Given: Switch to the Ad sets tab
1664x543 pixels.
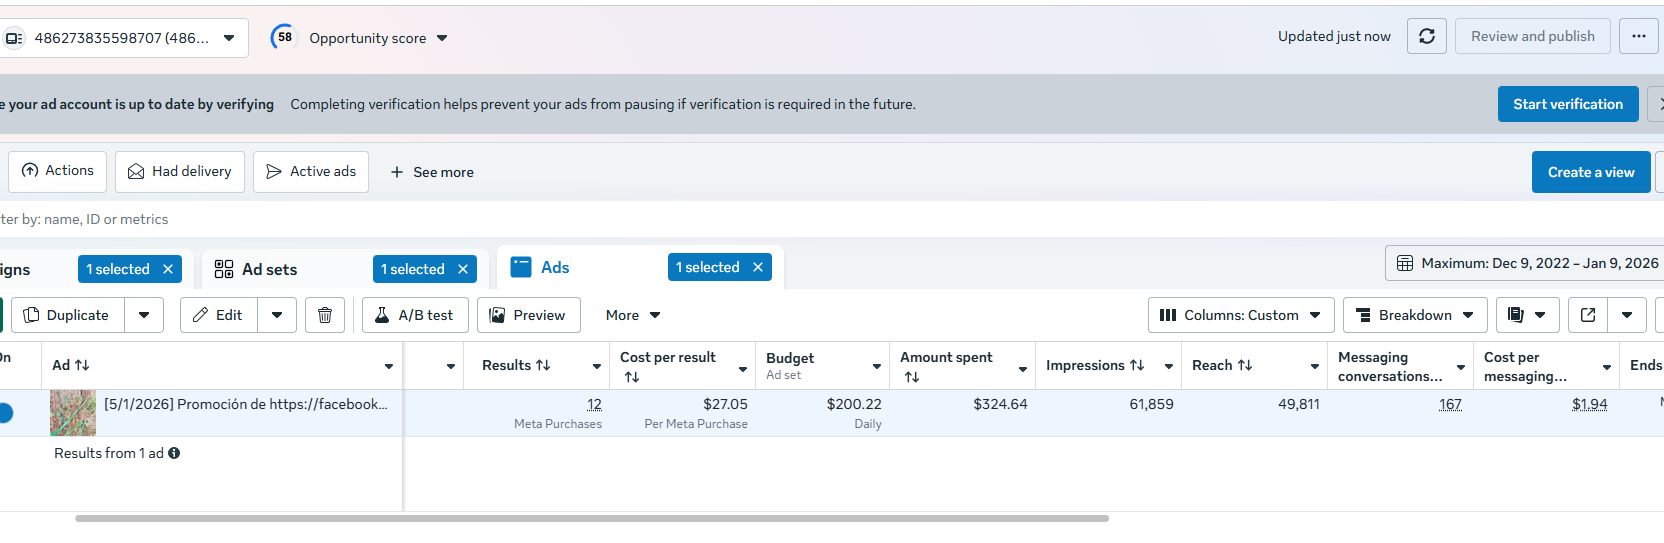Looking at the screenshot, I should click(x=270, y=269).
